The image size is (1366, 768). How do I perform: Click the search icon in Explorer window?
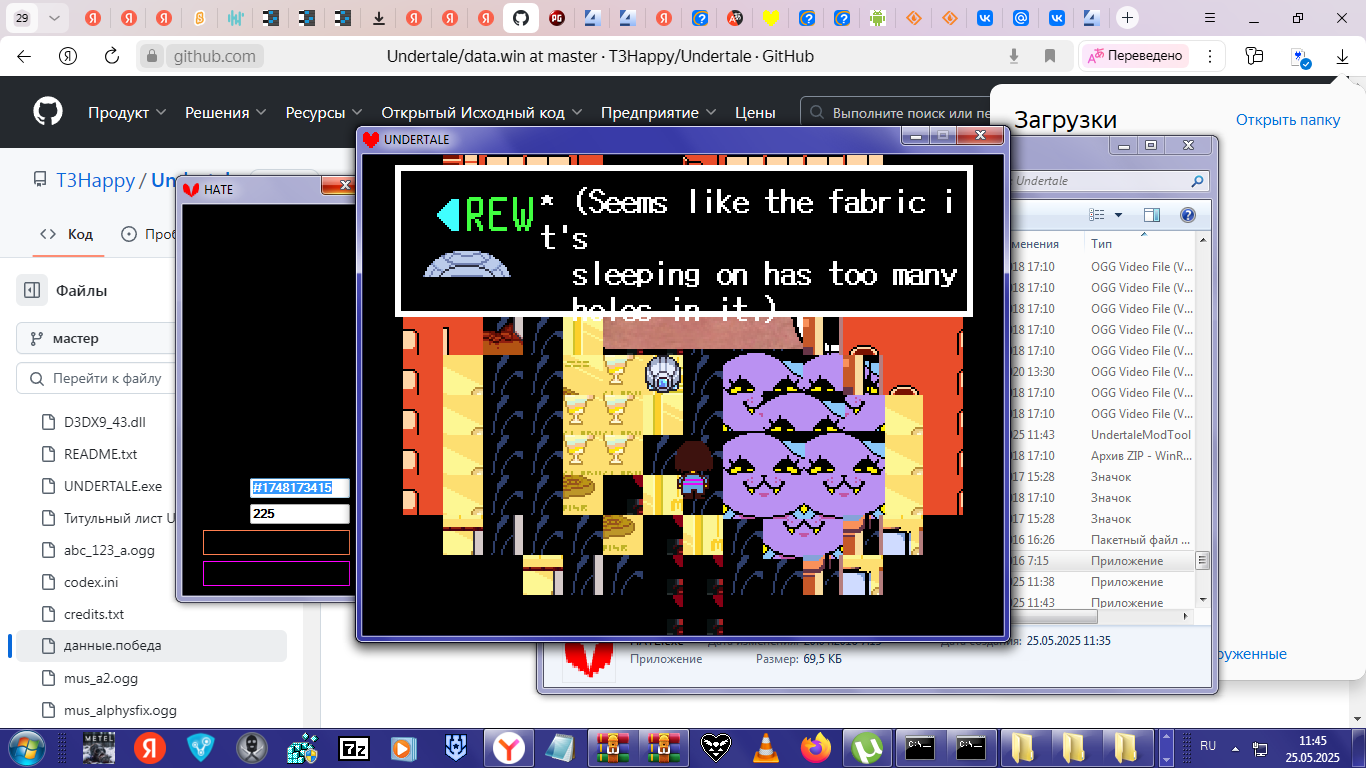tap(1198, 182)
